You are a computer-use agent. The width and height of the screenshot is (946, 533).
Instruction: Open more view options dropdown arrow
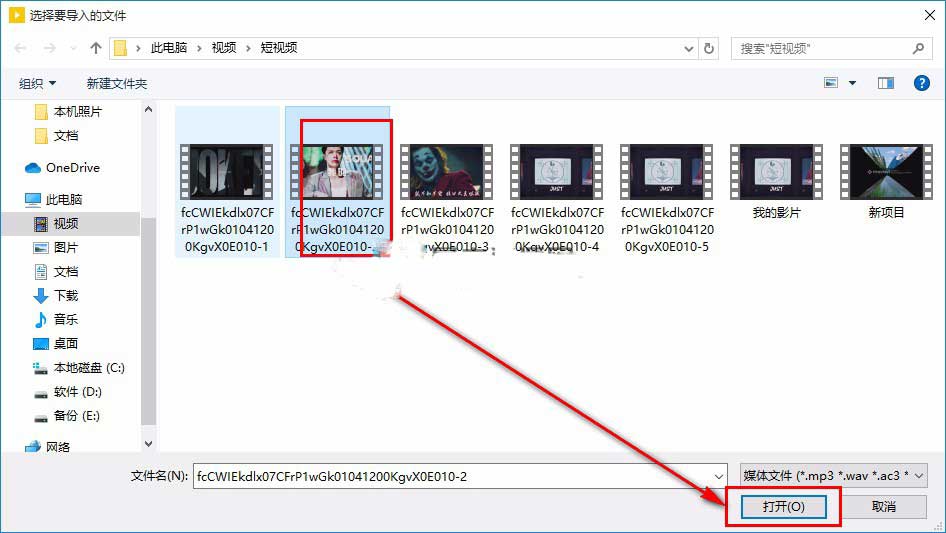[852, 83]
